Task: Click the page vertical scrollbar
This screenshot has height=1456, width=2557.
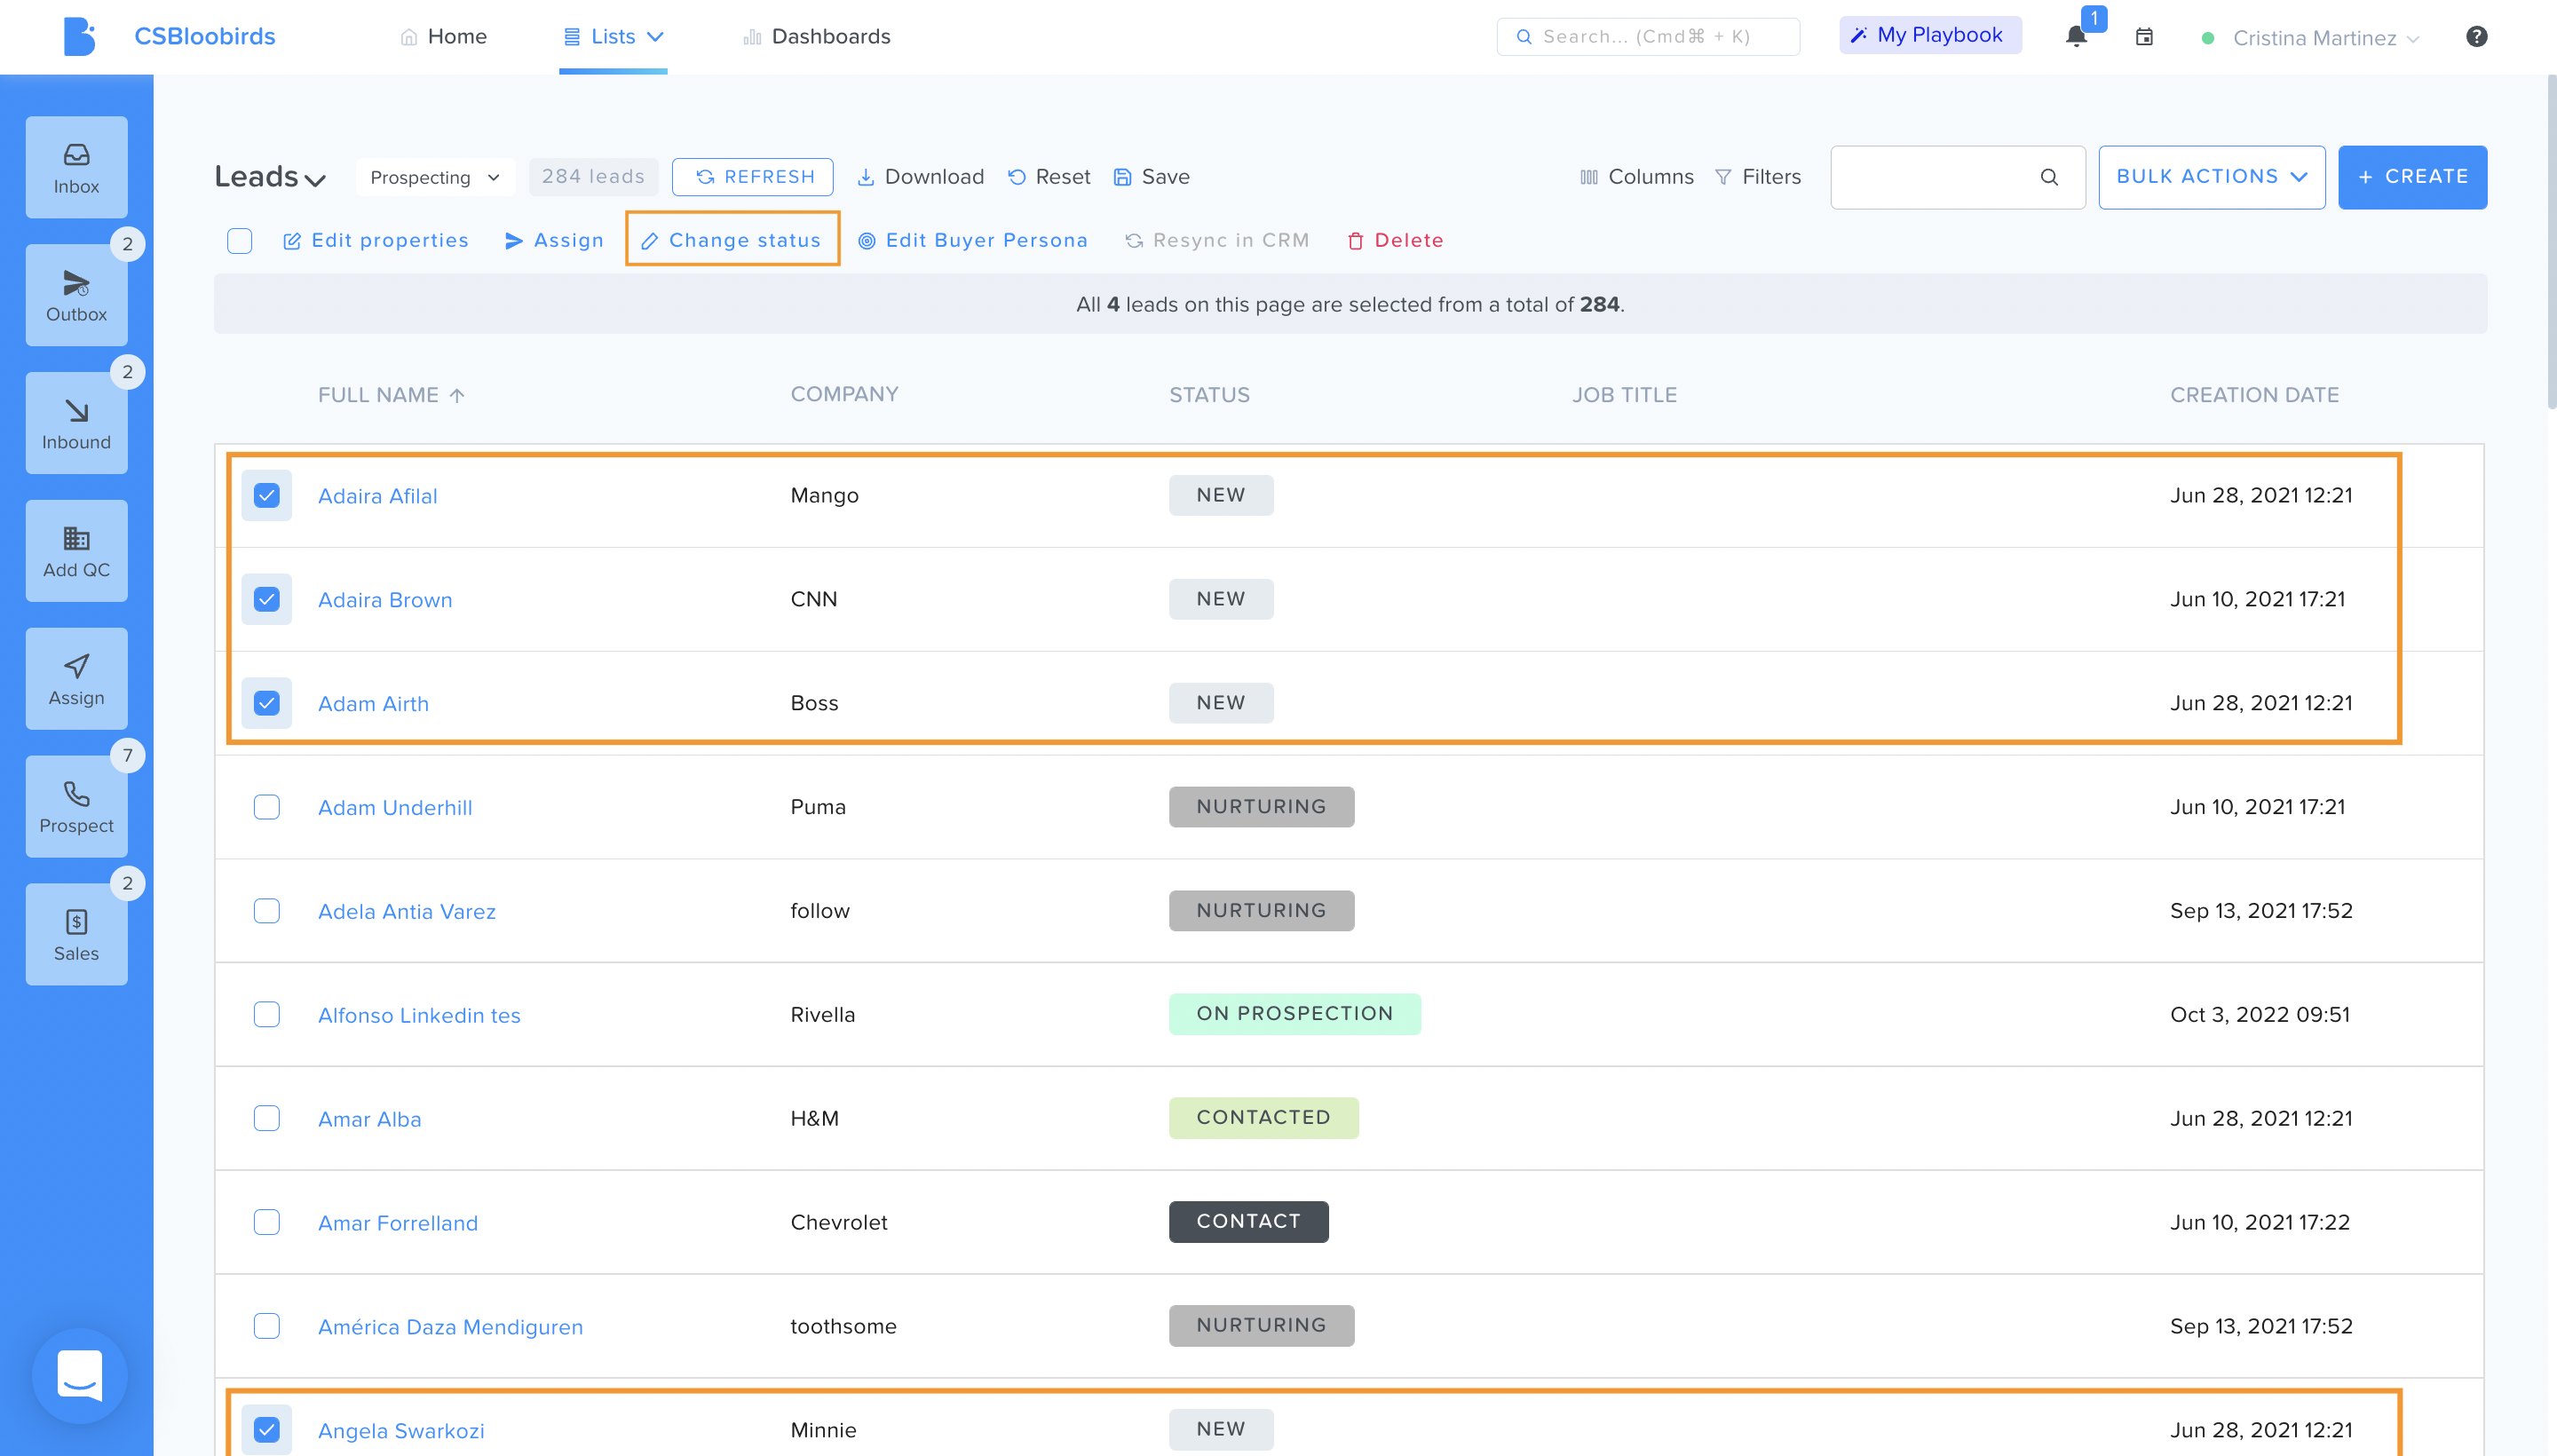Action: 2550,242
